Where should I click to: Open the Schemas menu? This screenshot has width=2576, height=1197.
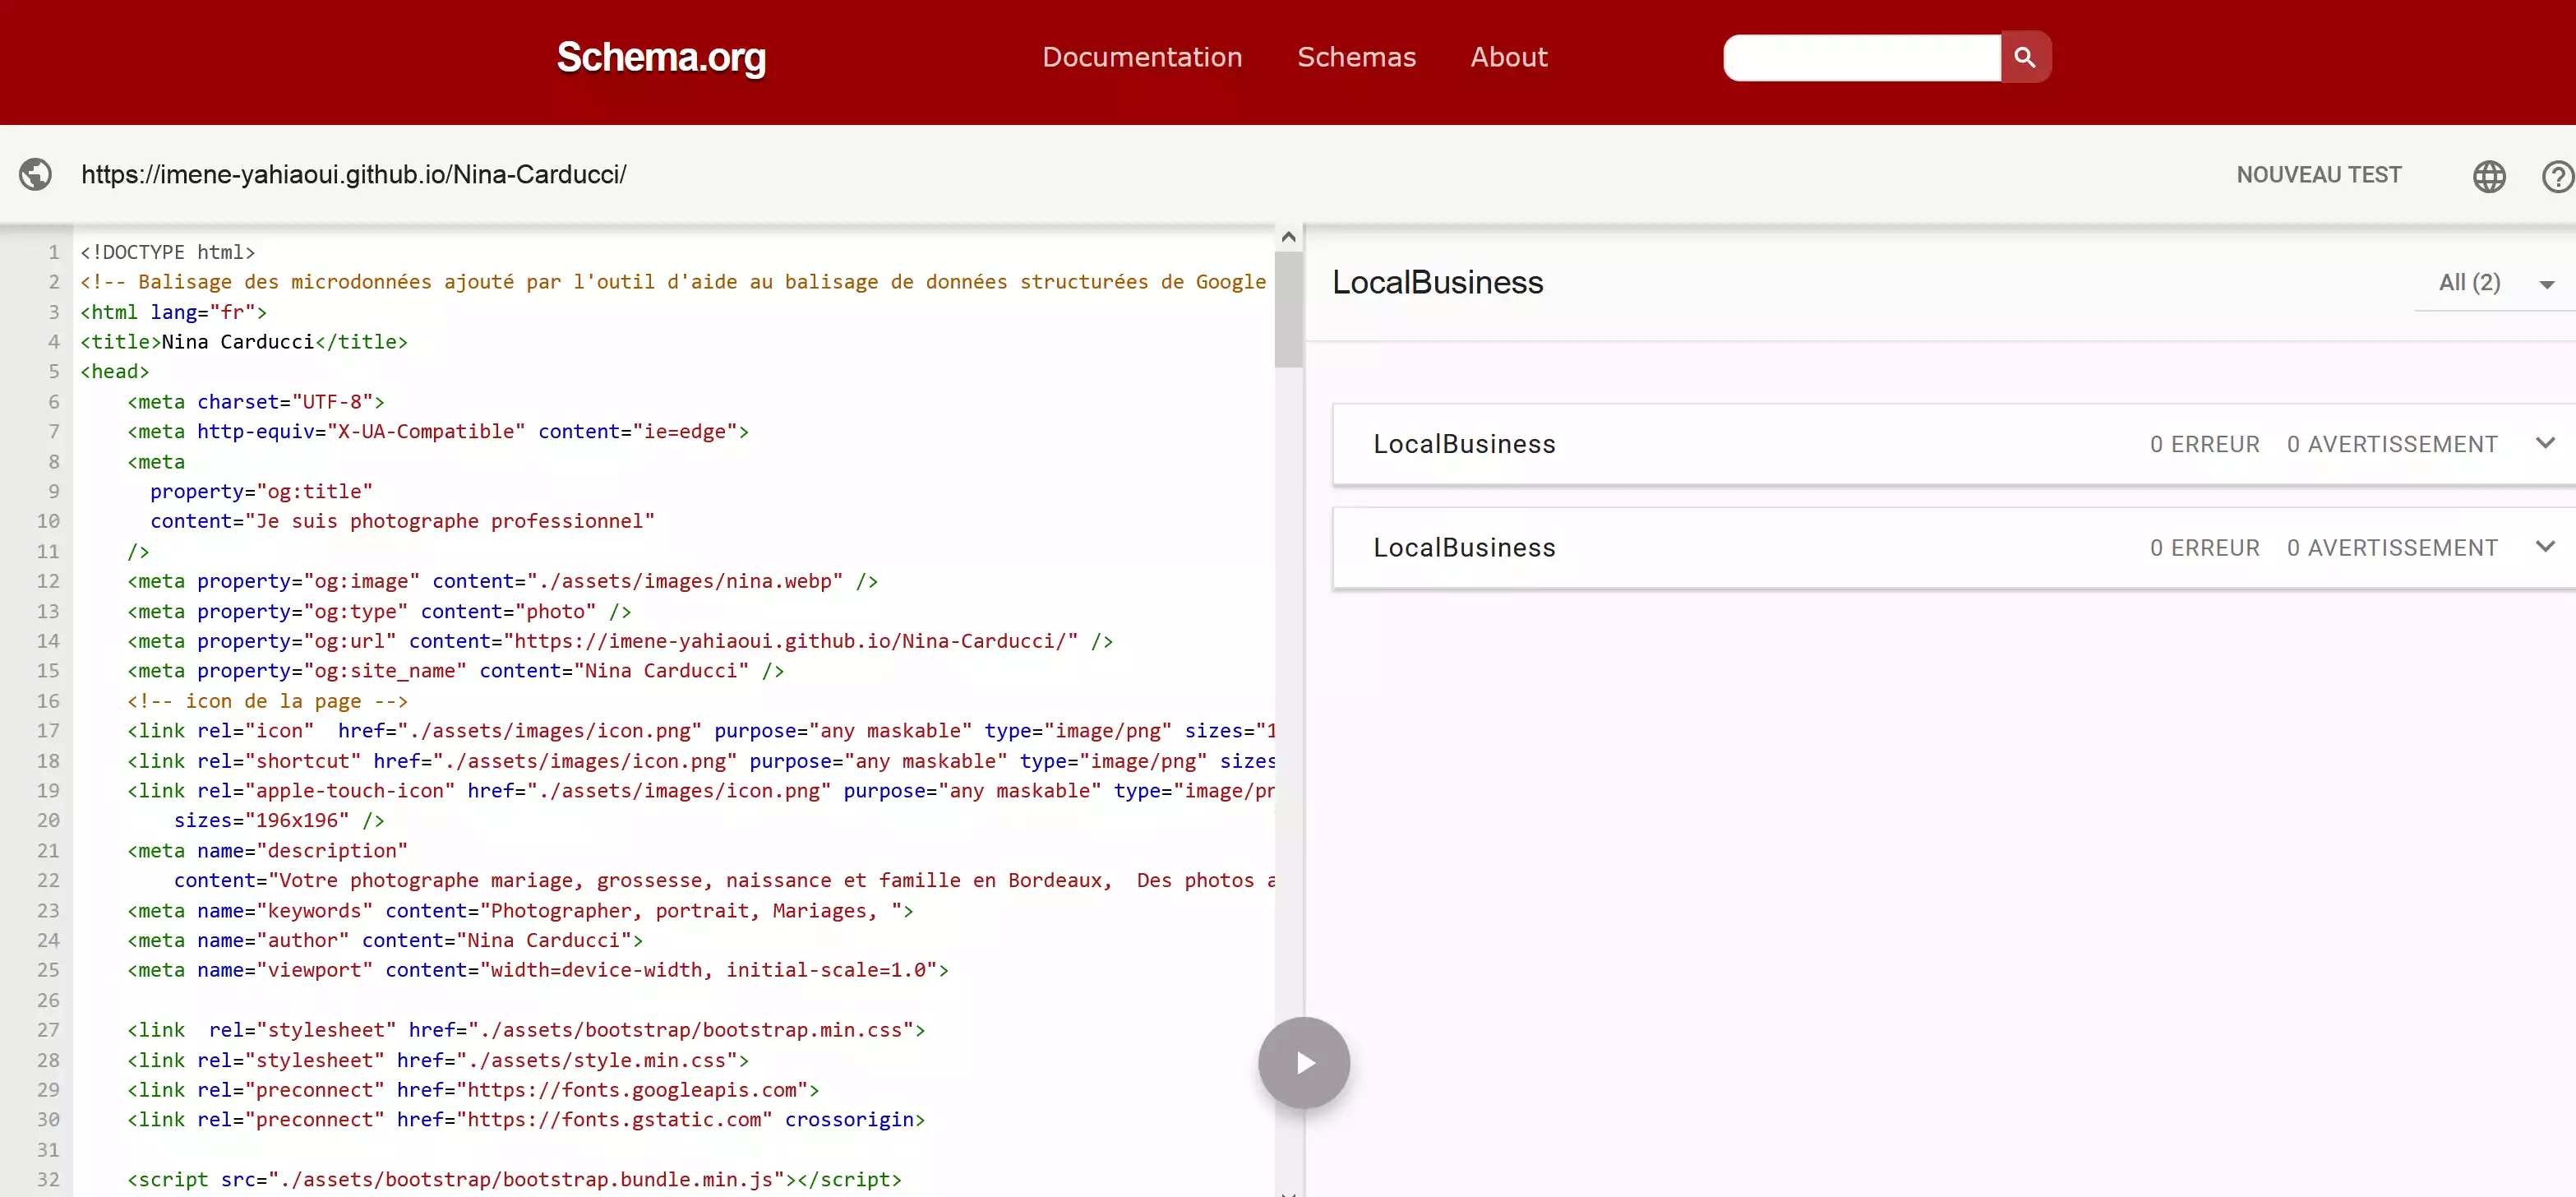(1356, 57)
